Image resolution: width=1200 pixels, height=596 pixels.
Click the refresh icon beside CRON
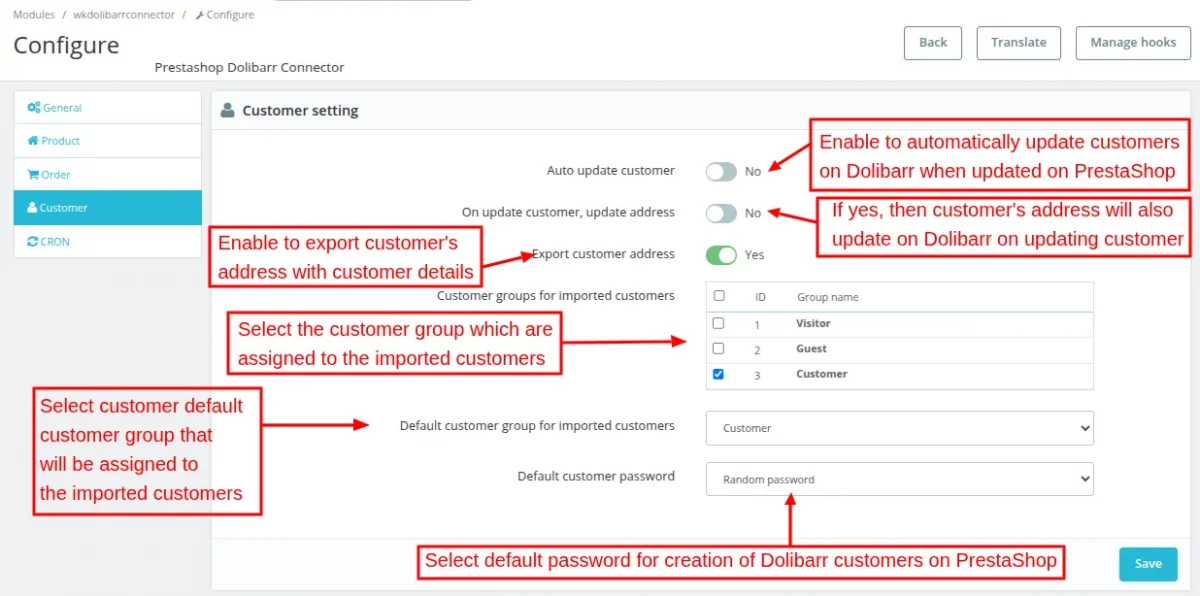coord(33,242)
